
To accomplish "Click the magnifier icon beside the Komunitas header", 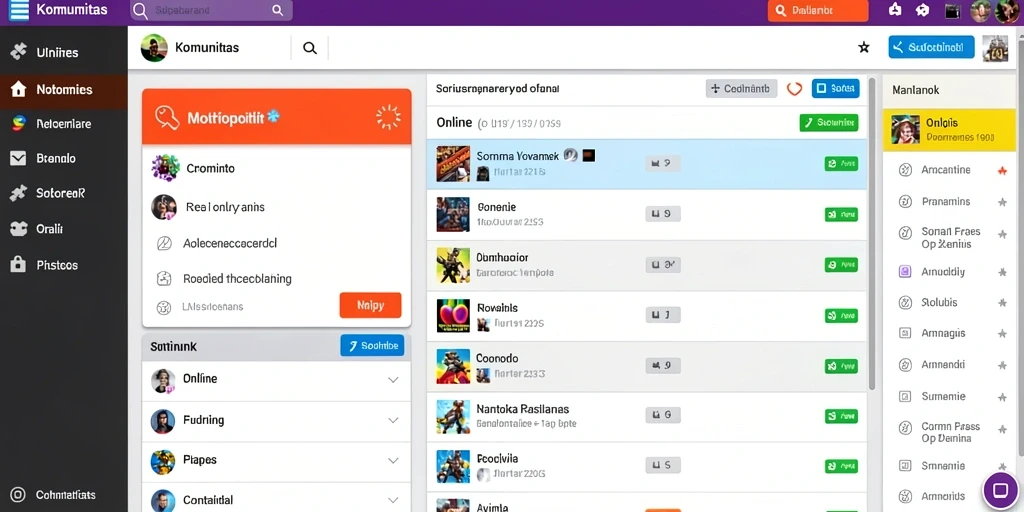I will (x=310, y=48).
